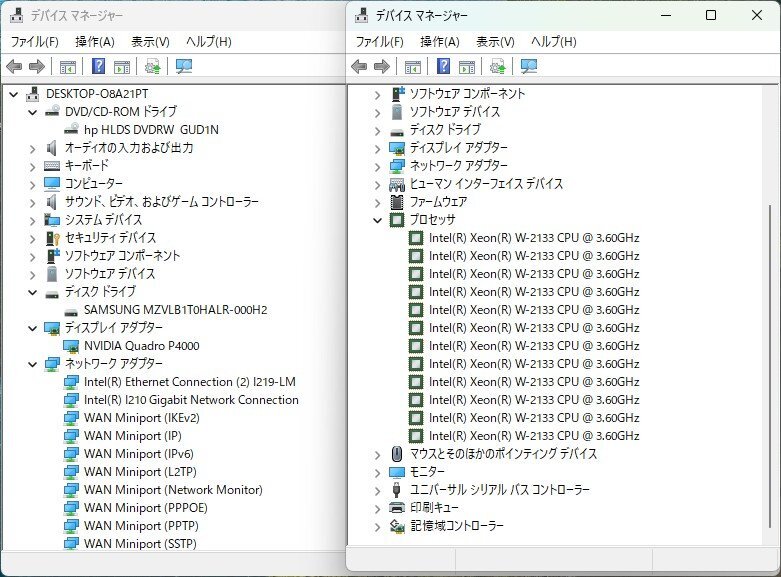This screenshot has height=577, width=781.
Task: Open 表示(V) menu in right window
Action: pyautogui.click(x=495, y=42)
